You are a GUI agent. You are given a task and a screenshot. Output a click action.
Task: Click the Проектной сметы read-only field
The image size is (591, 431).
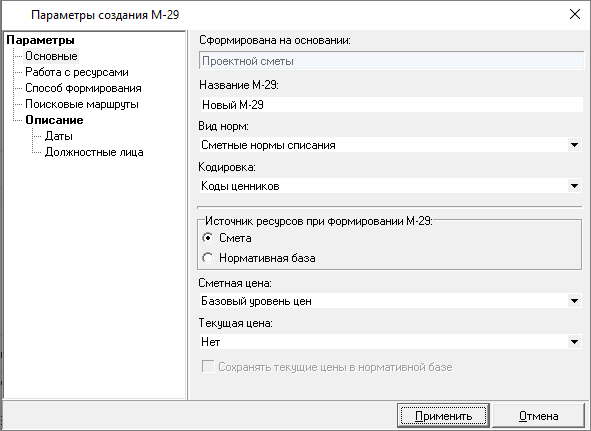(391, 61)
